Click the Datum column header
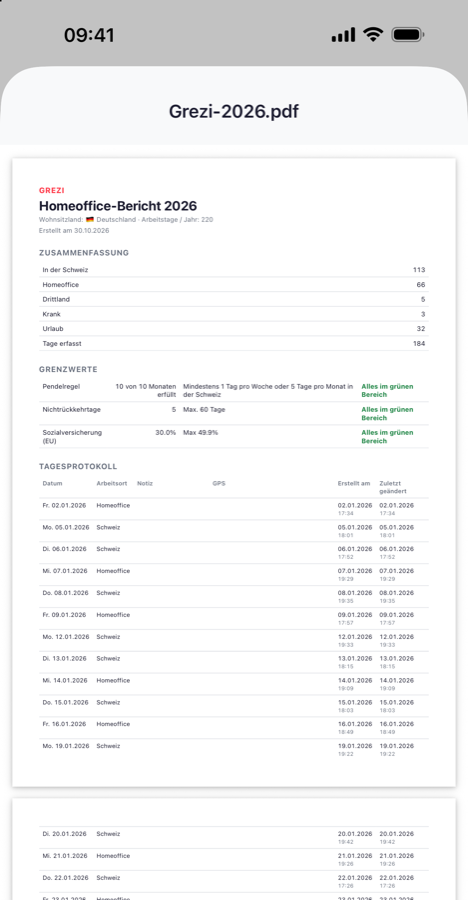This screenshot has height=900, width=468. [52, 484]
